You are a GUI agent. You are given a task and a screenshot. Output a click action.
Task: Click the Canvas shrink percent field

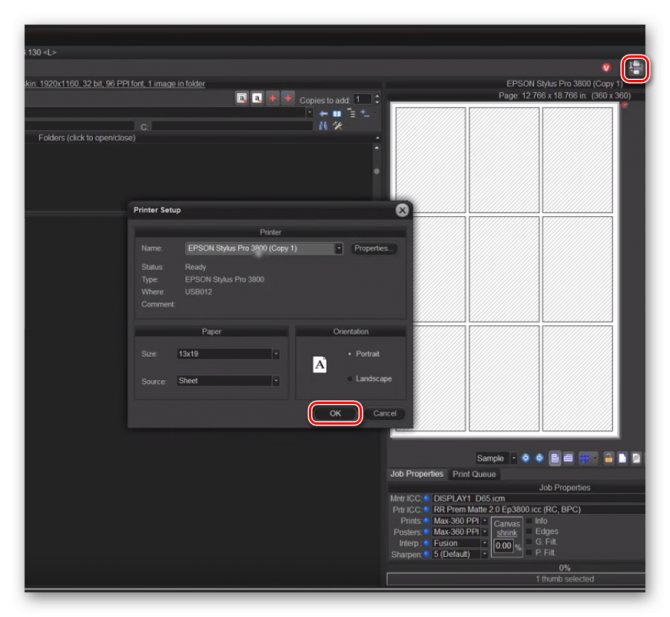[x=503, y=546]
